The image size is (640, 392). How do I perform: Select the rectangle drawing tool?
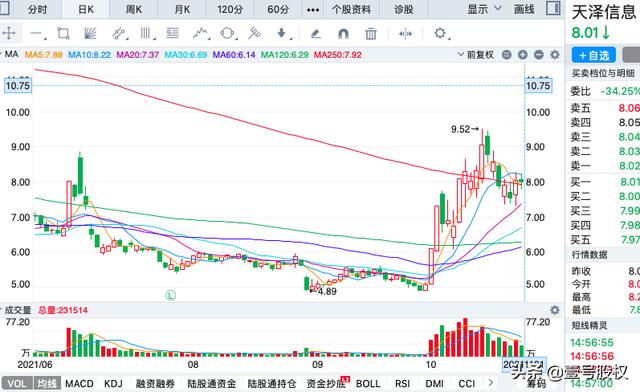63,33
